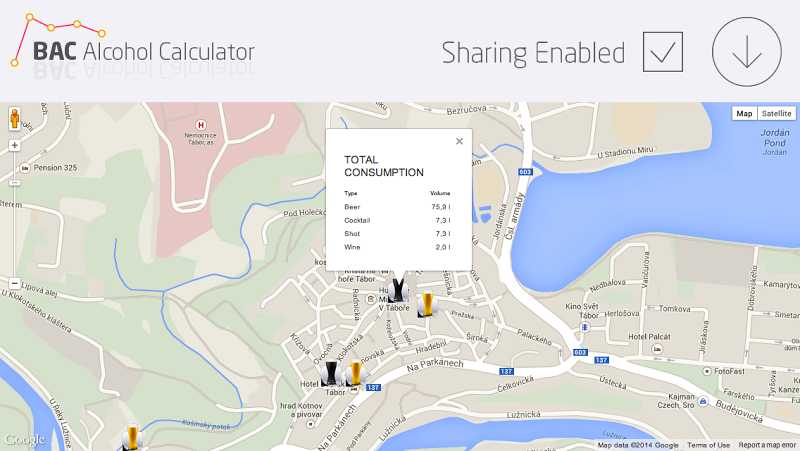Click the Map data ©2014 Google text
Screen dimensions: 800x451
pos(638,445)
